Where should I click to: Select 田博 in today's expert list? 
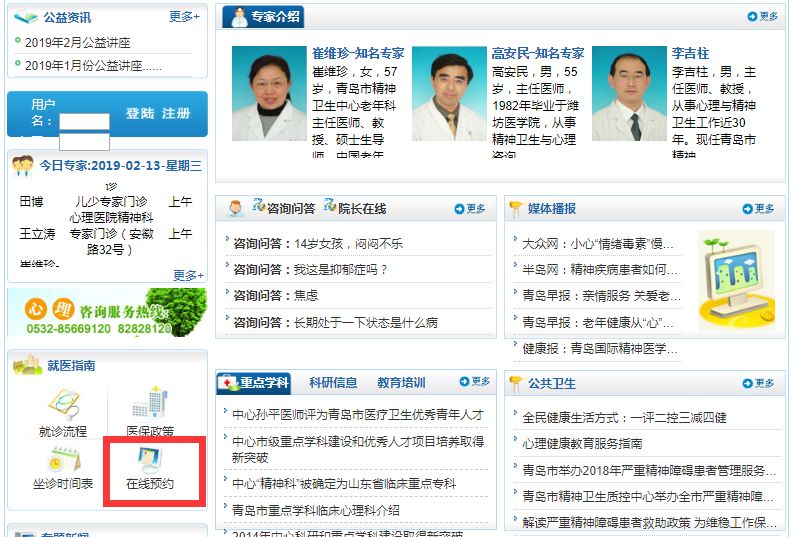click(x=31, y=202)
